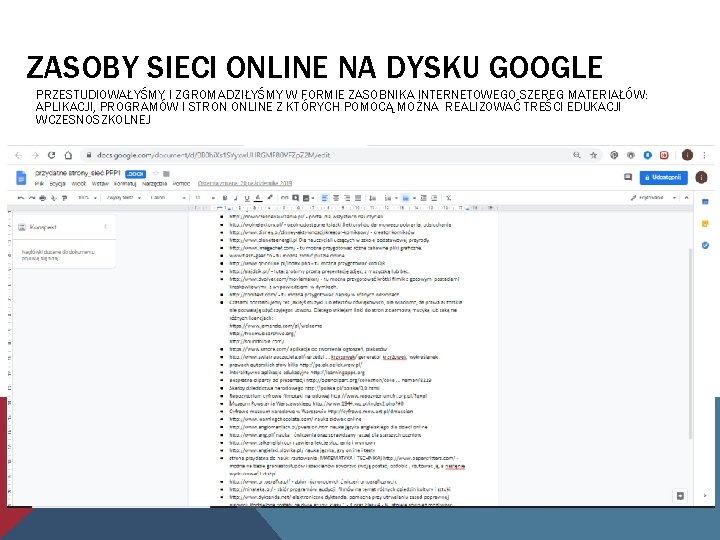The image size is (720, 540).
Task: Open comment history icon beside Udostępnij
Action: point(628,177)
